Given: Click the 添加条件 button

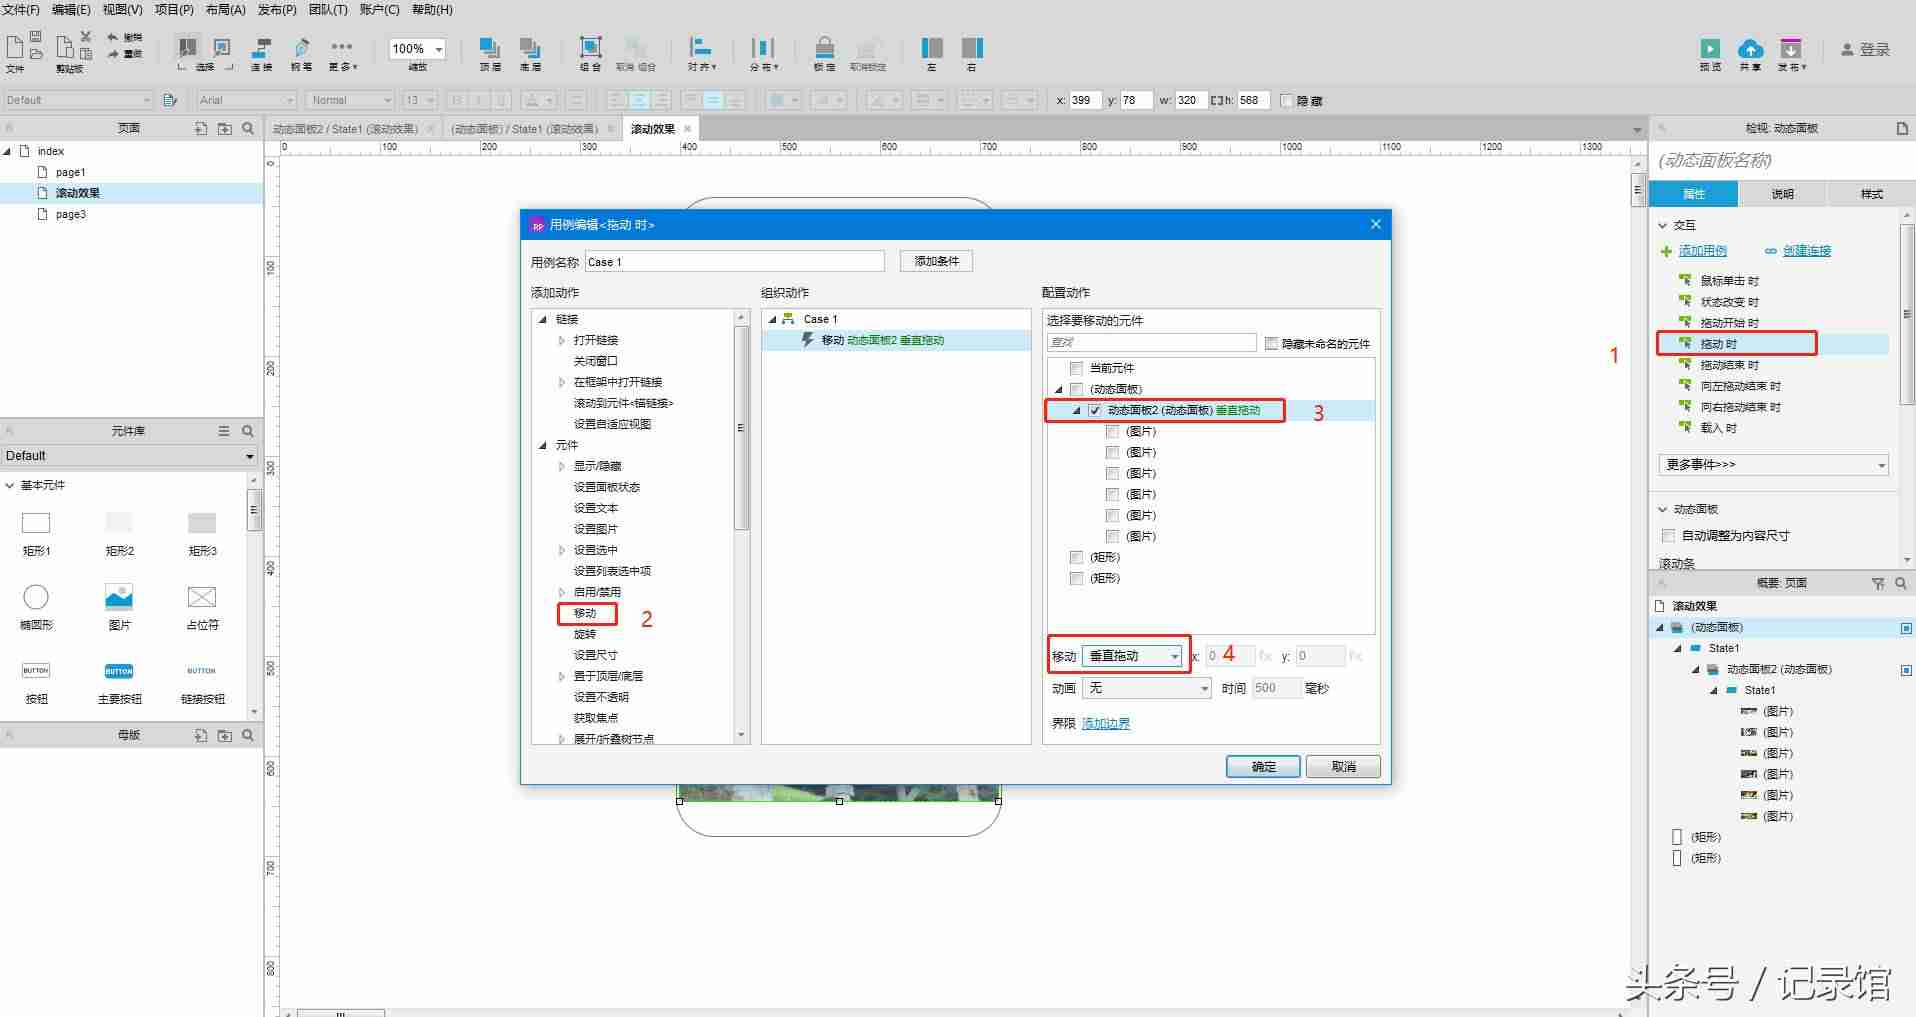Looking at the screenshot, I should pos(936,261).
